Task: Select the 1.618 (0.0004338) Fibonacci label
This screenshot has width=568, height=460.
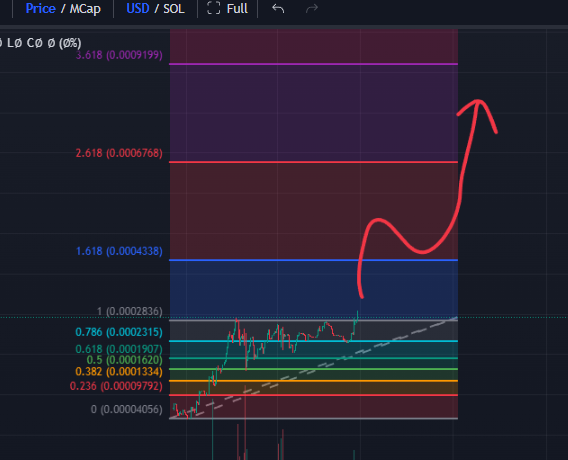Action: [119, 251]
